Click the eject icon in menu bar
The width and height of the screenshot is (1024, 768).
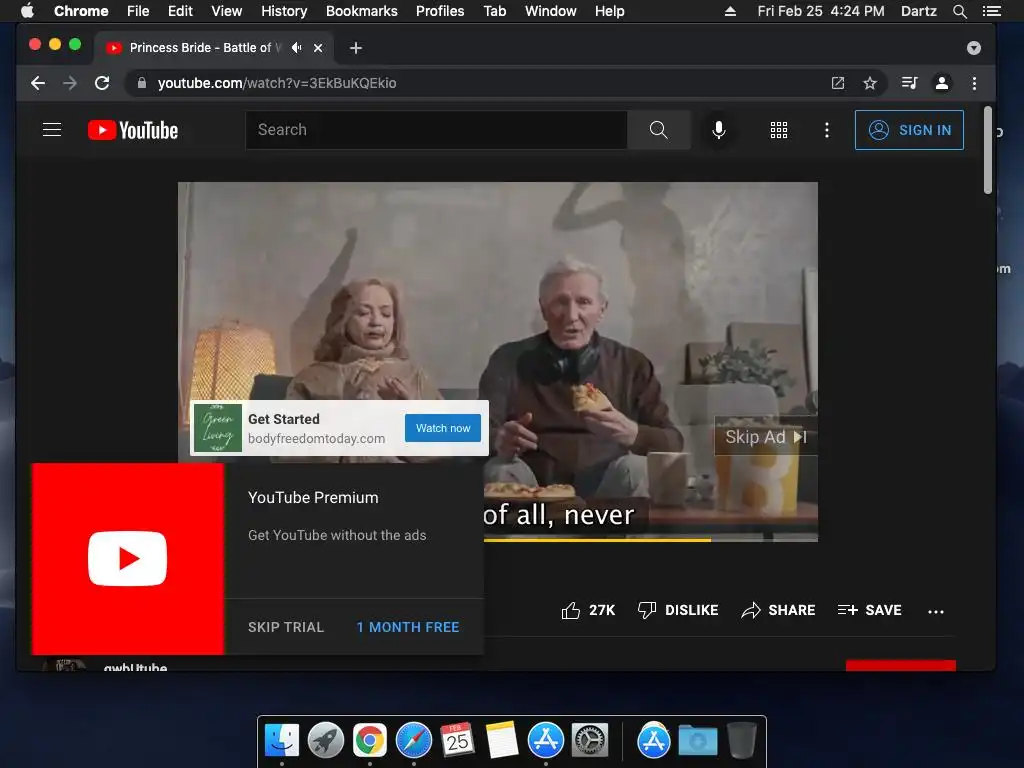click(x=730, y=11)
